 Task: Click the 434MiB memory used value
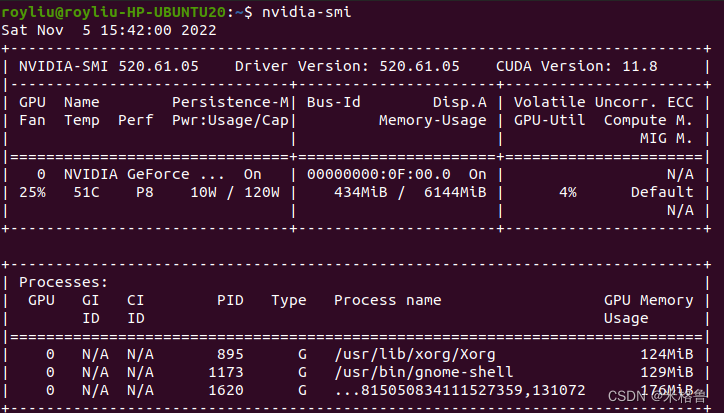[361, 192]
